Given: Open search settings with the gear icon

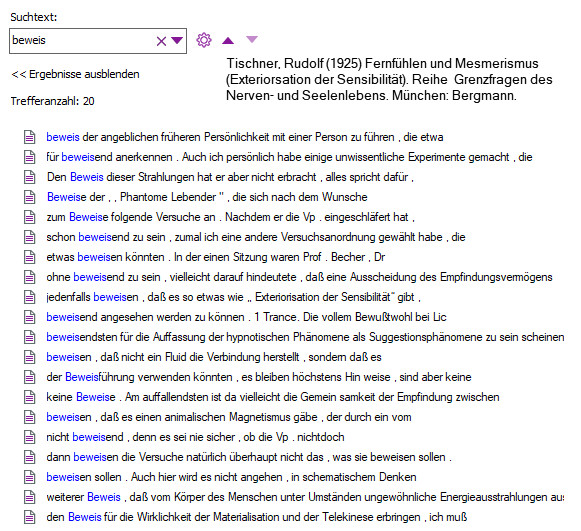Looking at the screenshot, I should click(204, 40).
